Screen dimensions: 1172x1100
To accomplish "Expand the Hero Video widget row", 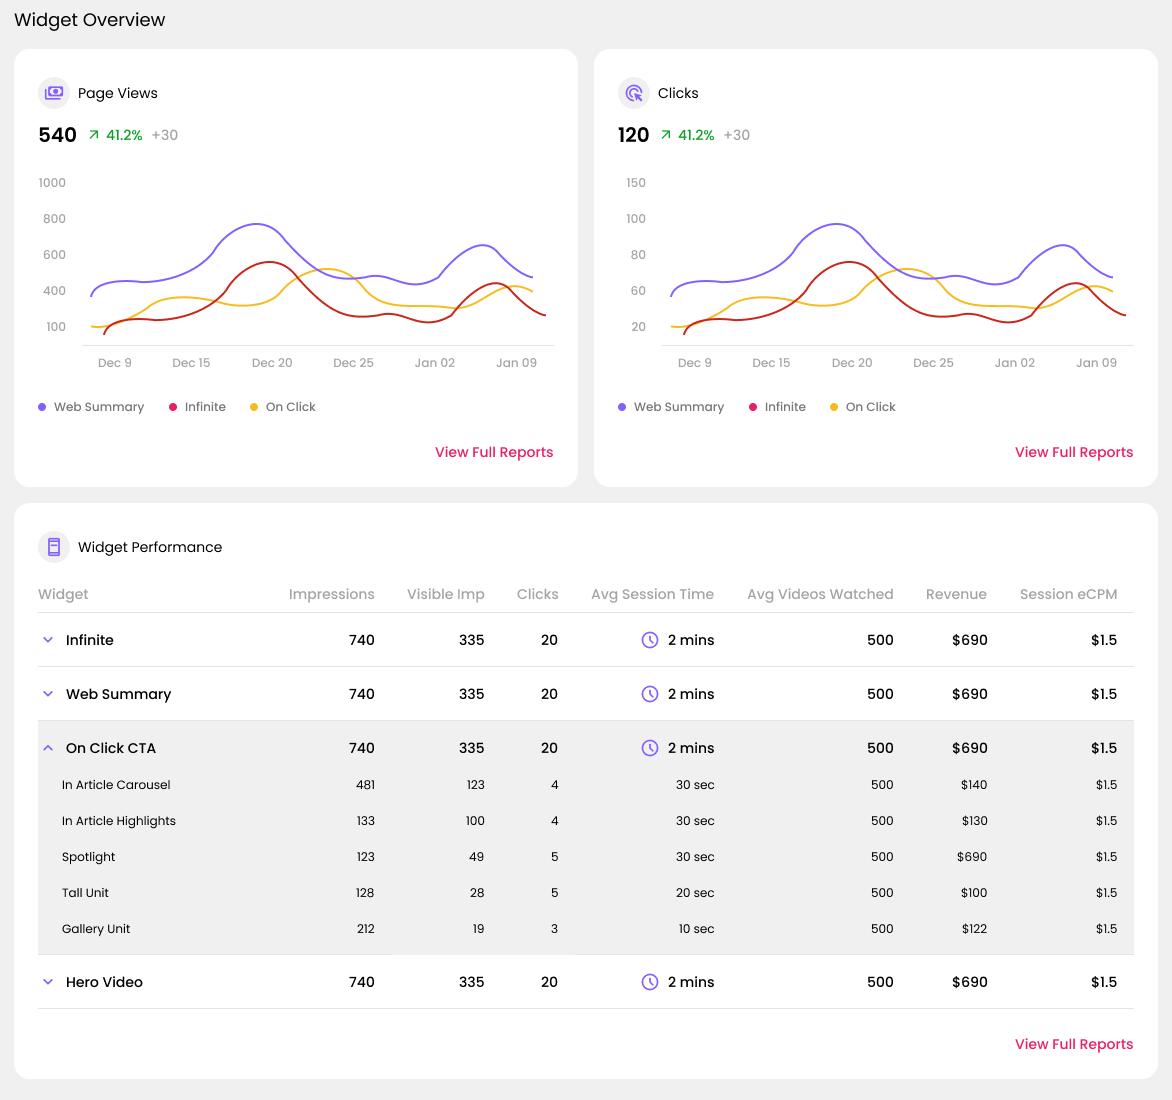I will click(x=48, y=982).
